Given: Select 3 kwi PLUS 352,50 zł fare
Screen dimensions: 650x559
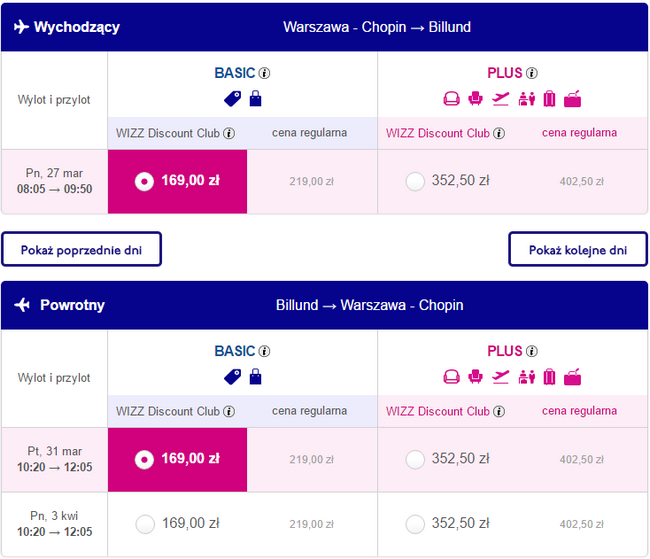Looking at the screenshot, I should 415,523.
